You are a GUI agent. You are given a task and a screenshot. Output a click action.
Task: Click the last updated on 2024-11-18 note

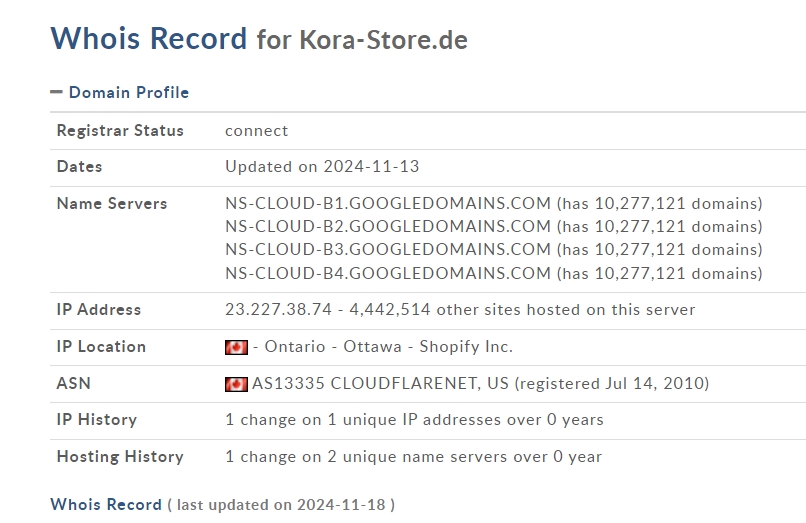[x=281, y=505]
